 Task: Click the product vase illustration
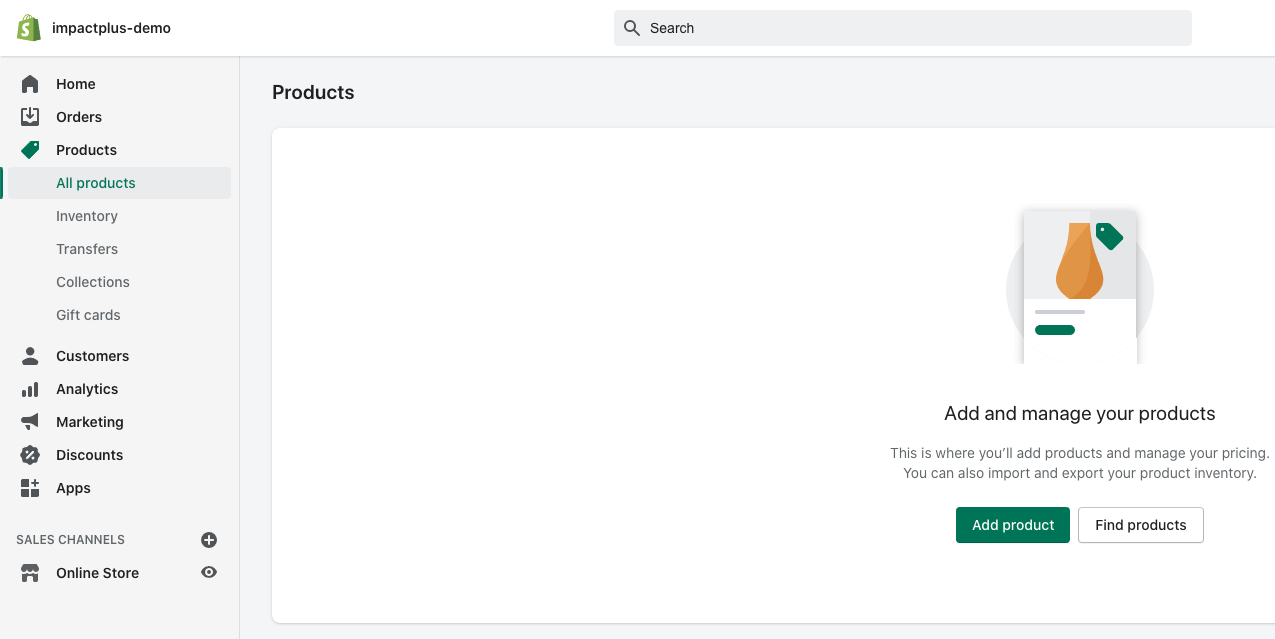click(1080, 285)
